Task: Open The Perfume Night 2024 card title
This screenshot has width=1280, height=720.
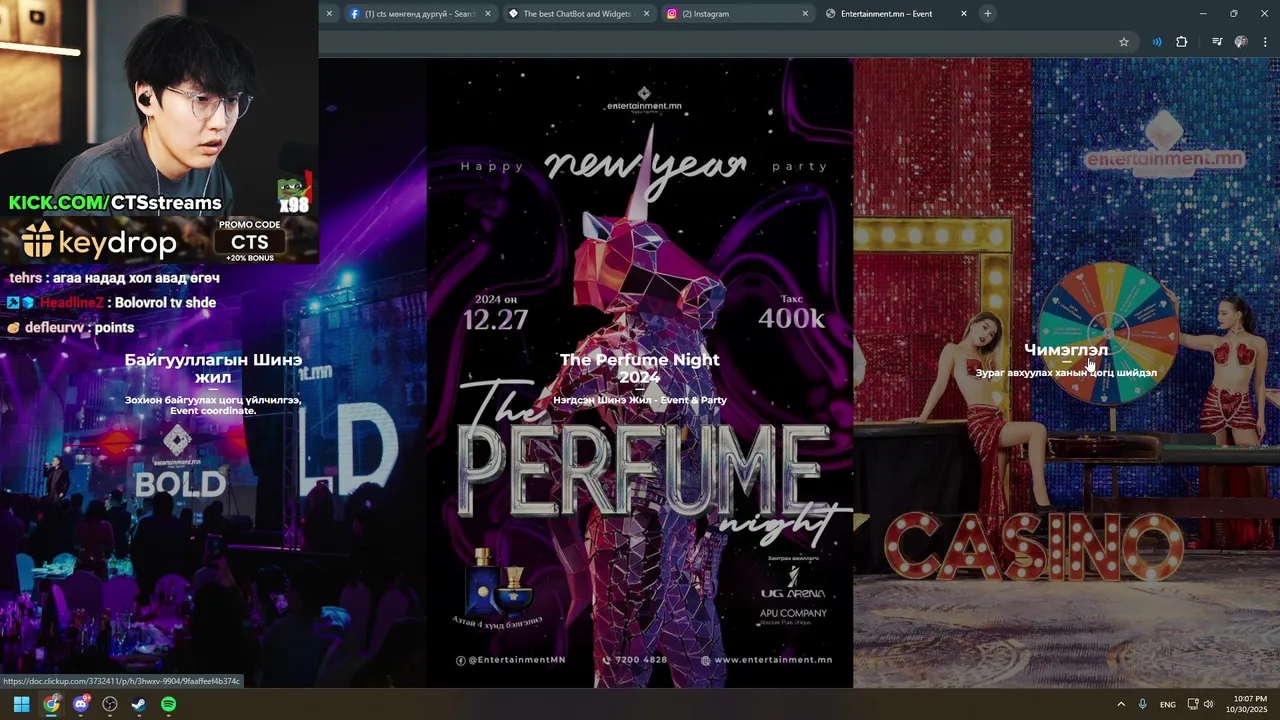Action: [640, 368]
